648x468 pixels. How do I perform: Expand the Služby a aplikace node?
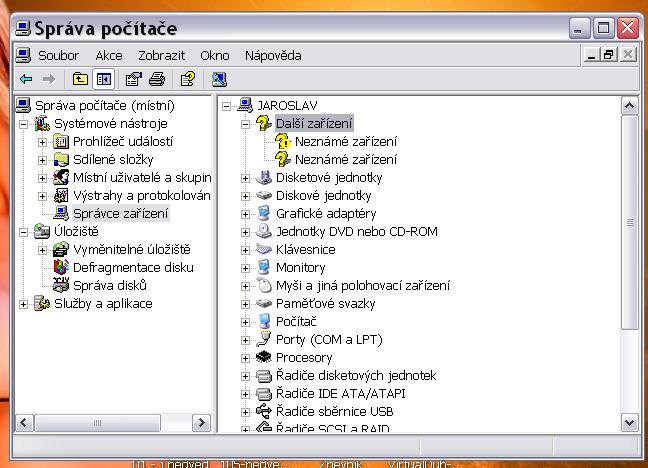click(x=24, y=304)
